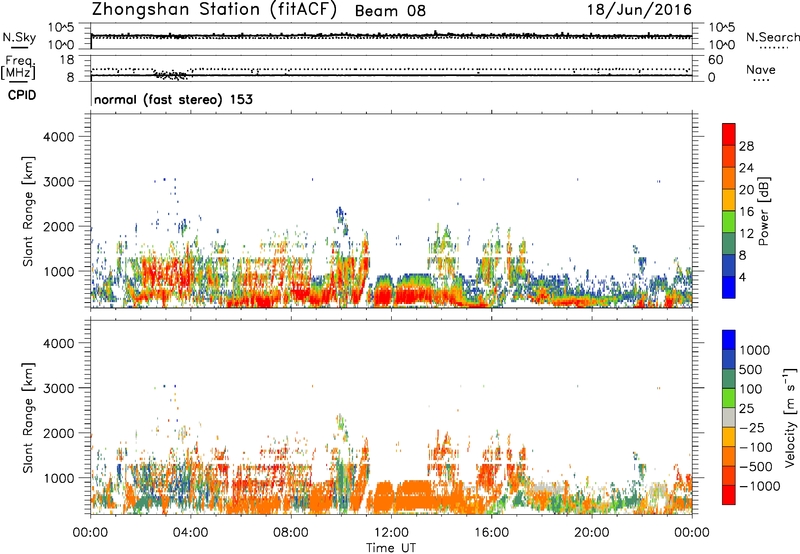Screen dimensions: 800x554
Task: Pick the bright blue top velocity colorbar segment
Action: [x=729, y=340]
